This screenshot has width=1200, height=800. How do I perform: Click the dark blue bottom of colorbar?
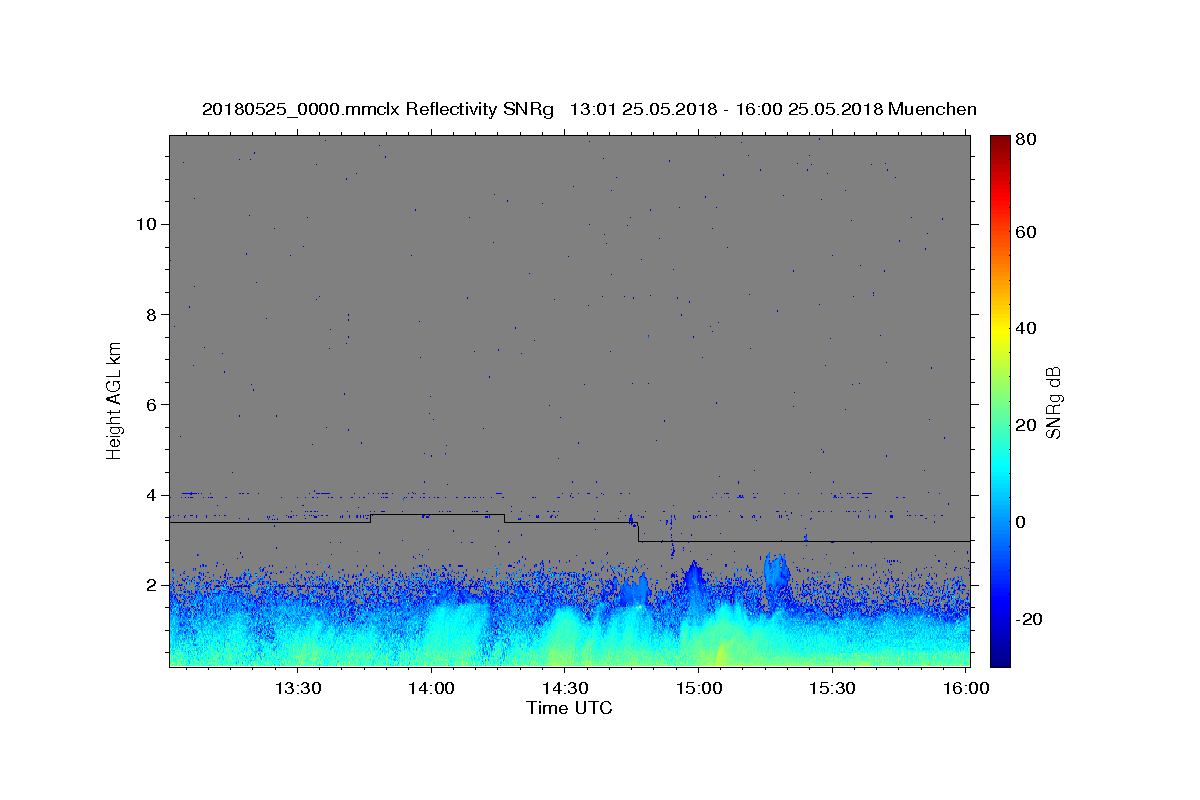[x=1000, y=655]
